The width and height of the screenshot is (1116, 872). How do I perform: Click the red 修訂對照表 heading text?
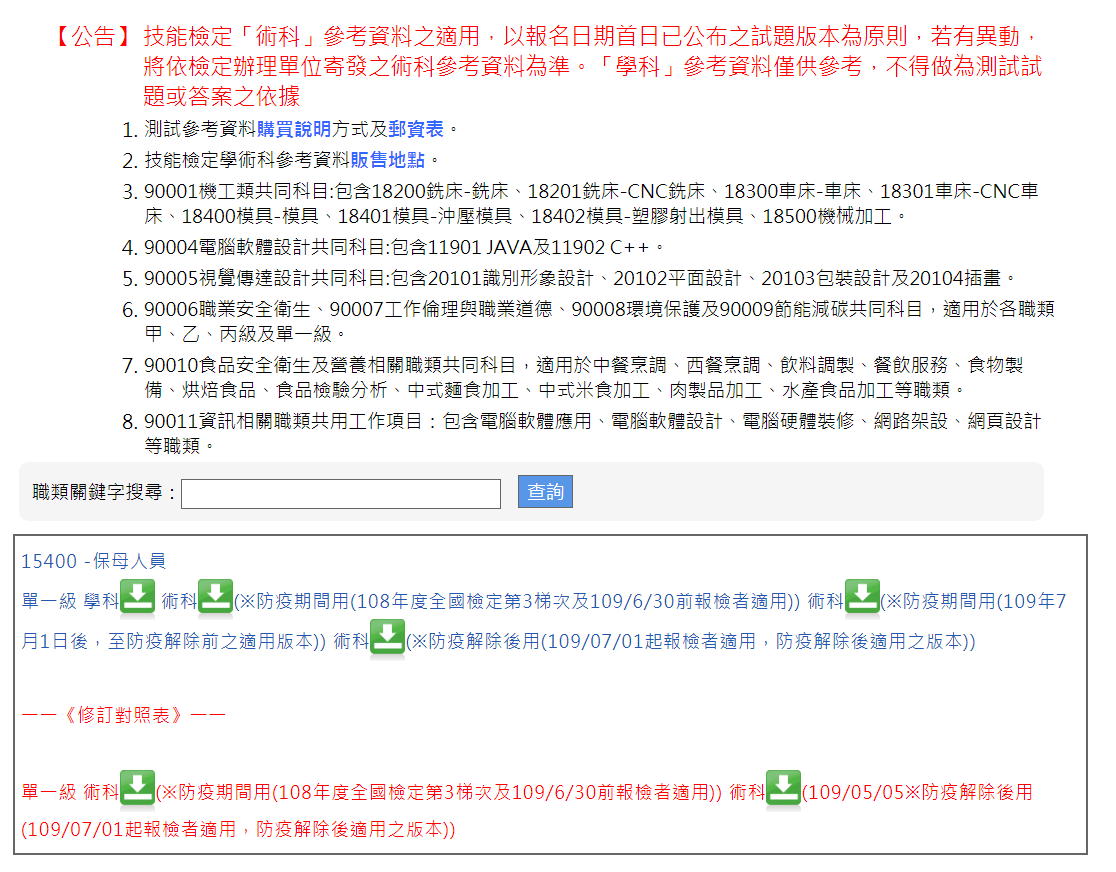(123, 715)
